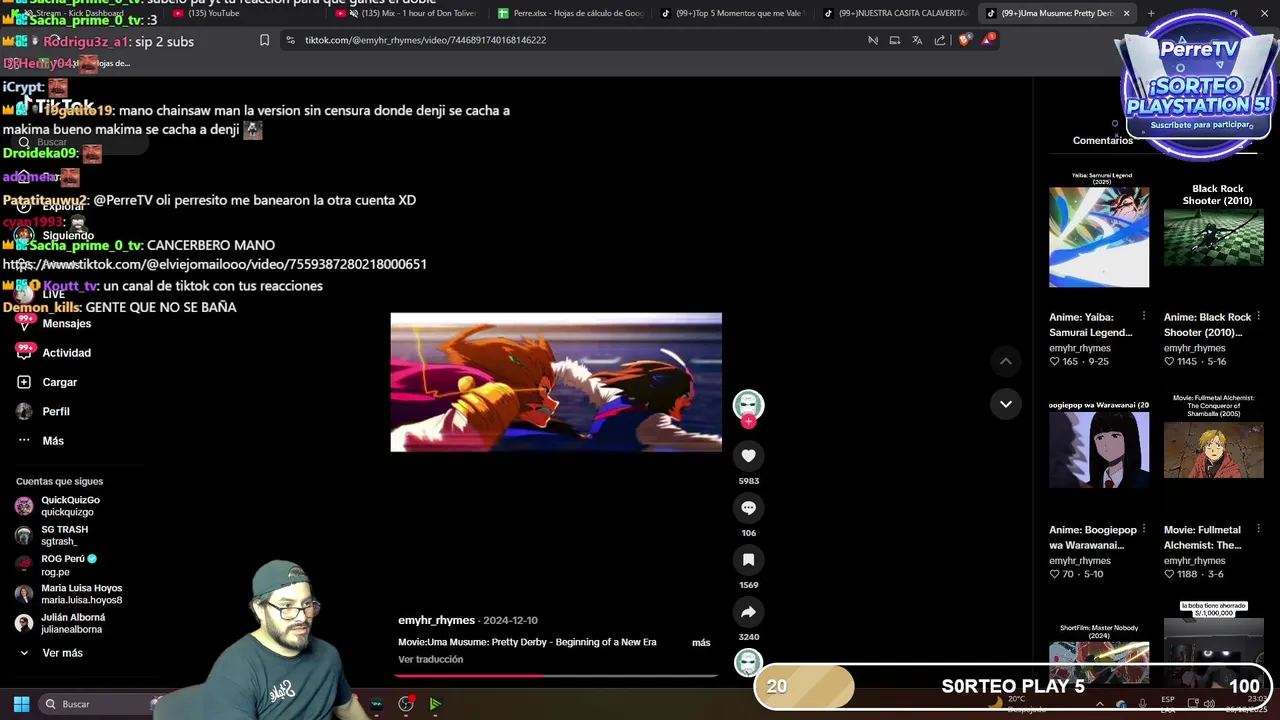The image size is (1280, 720).
Task: Open comments via the speech bubble icon
Action: 748,508
